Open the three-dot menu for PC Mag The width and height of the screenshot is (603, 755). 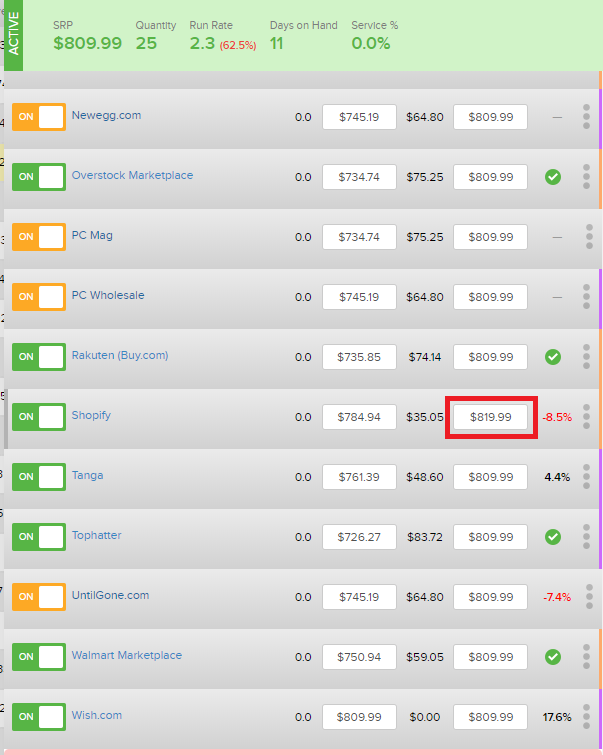[589, 236]
